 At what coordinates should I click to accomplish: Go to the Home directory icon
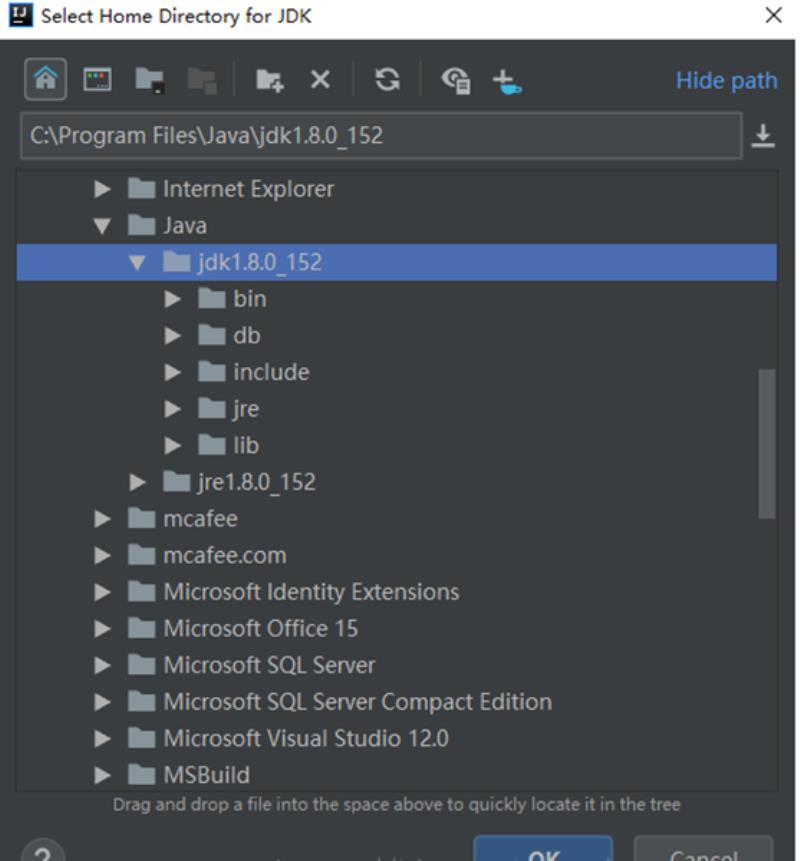pos(46,79)
